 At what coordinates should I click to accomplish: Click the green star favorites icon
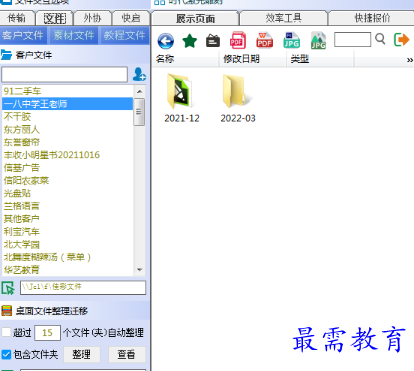[190, 41]
